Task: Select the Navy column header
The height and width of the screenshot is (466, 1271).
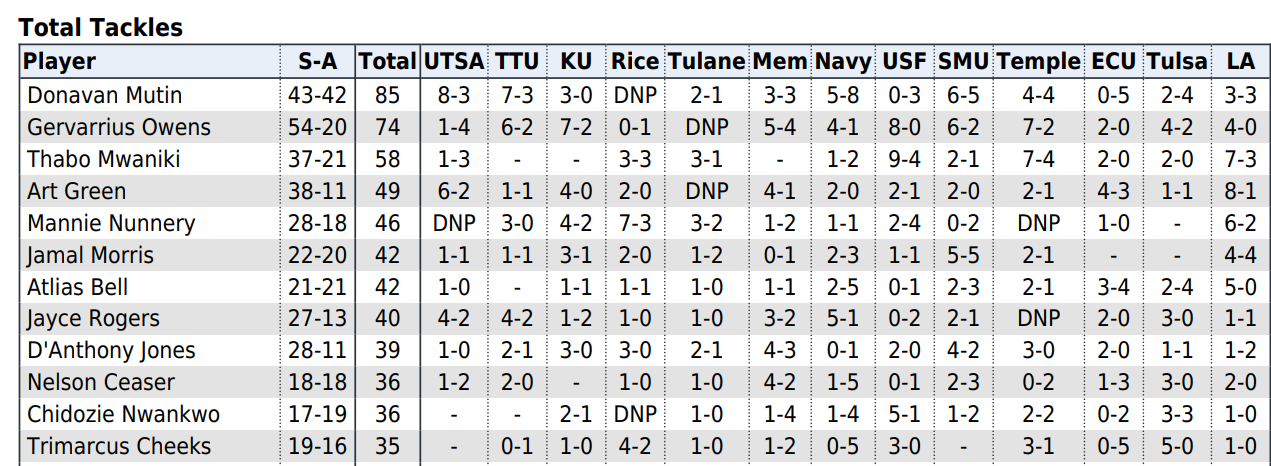Action: [843, 62]
